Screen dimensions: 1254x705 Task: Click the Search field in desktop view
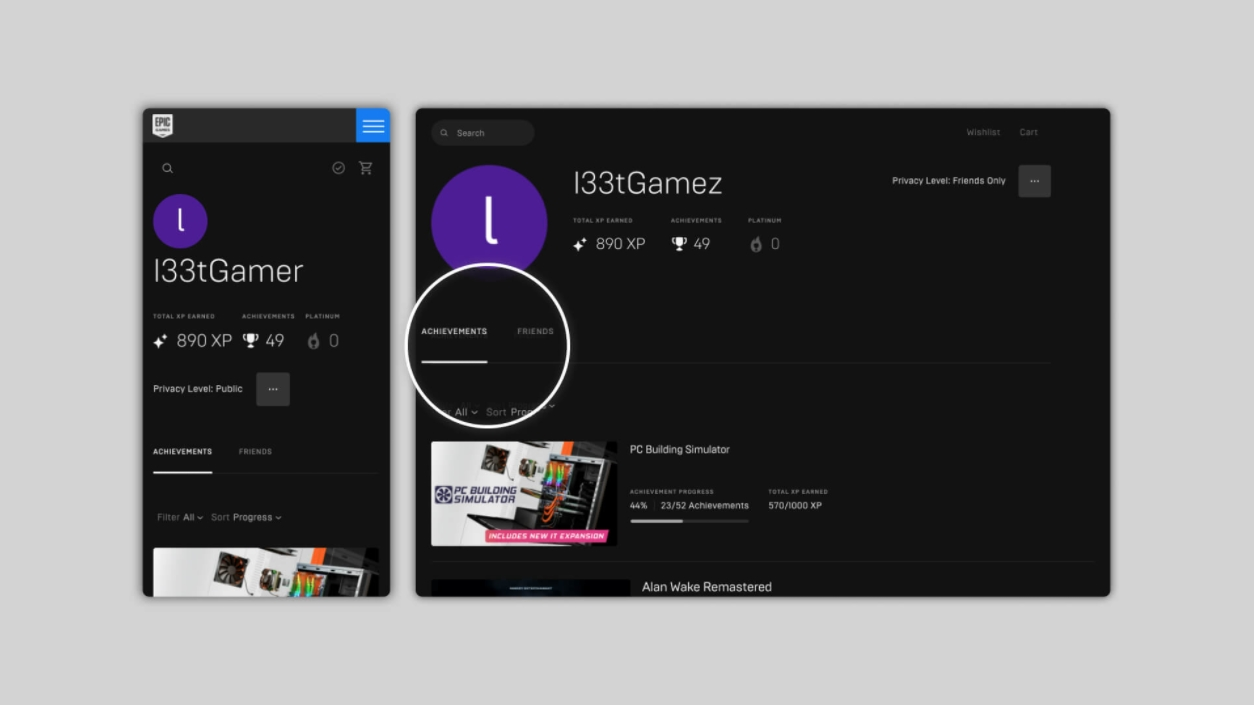pos(483,133)
